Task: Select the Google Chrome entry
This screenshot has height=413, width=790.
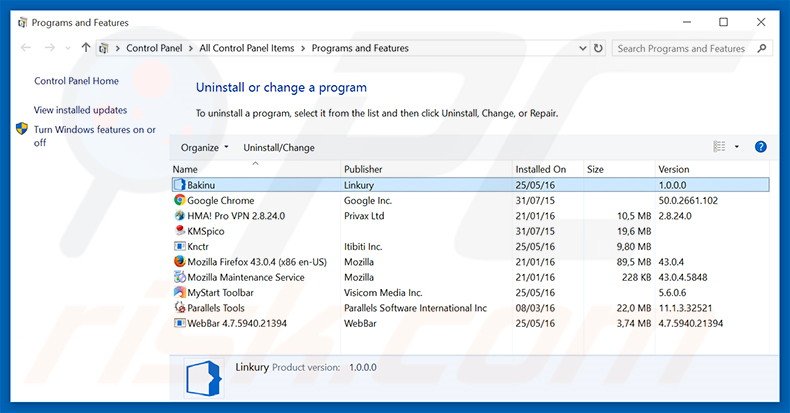Action: (221, 200)
